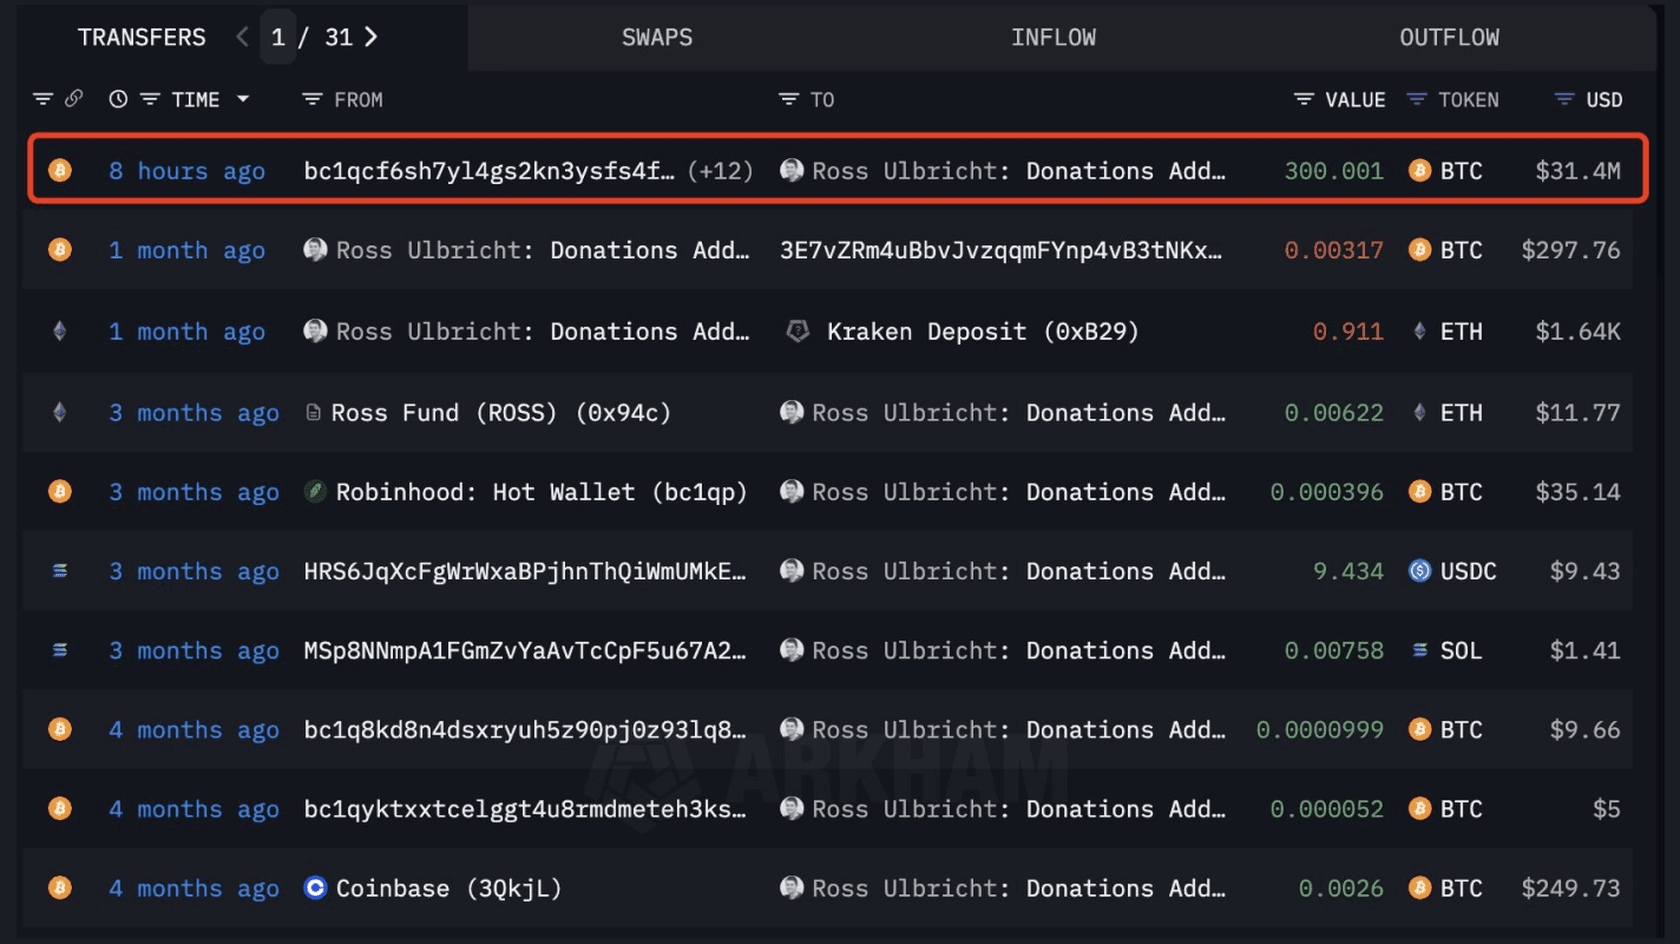Click the Robinhood feather logo icon
Image resolution: width=1680 pixels, height=944 pixels.
pyautogui.click(x=315, y=491)
